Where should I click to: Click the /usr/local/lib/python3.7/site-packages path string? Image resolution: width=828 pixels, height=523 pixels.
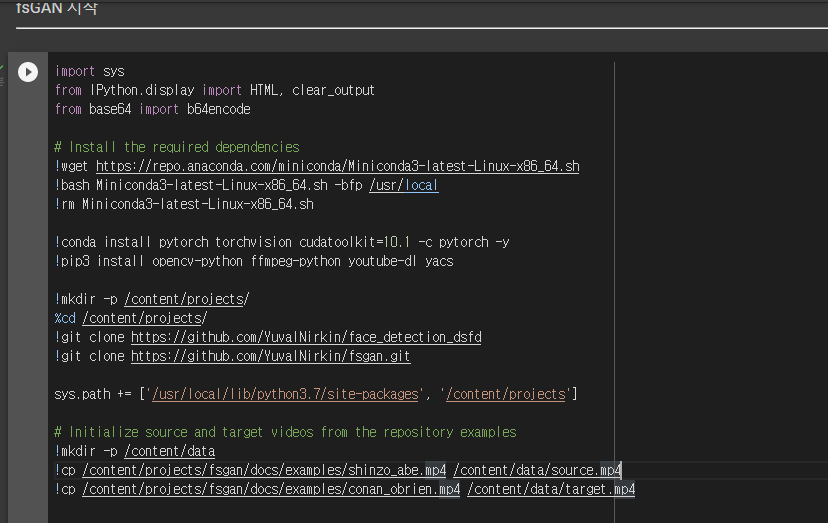coord(285,395)
